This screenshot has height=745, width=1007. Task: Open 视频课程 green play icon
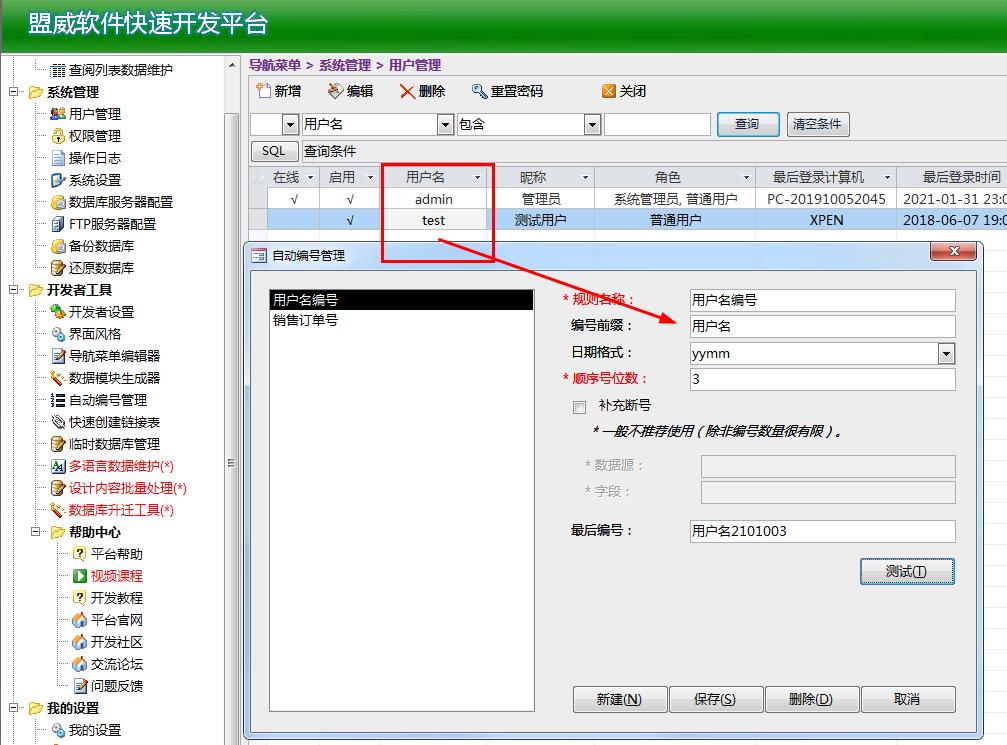coord(80,576)
